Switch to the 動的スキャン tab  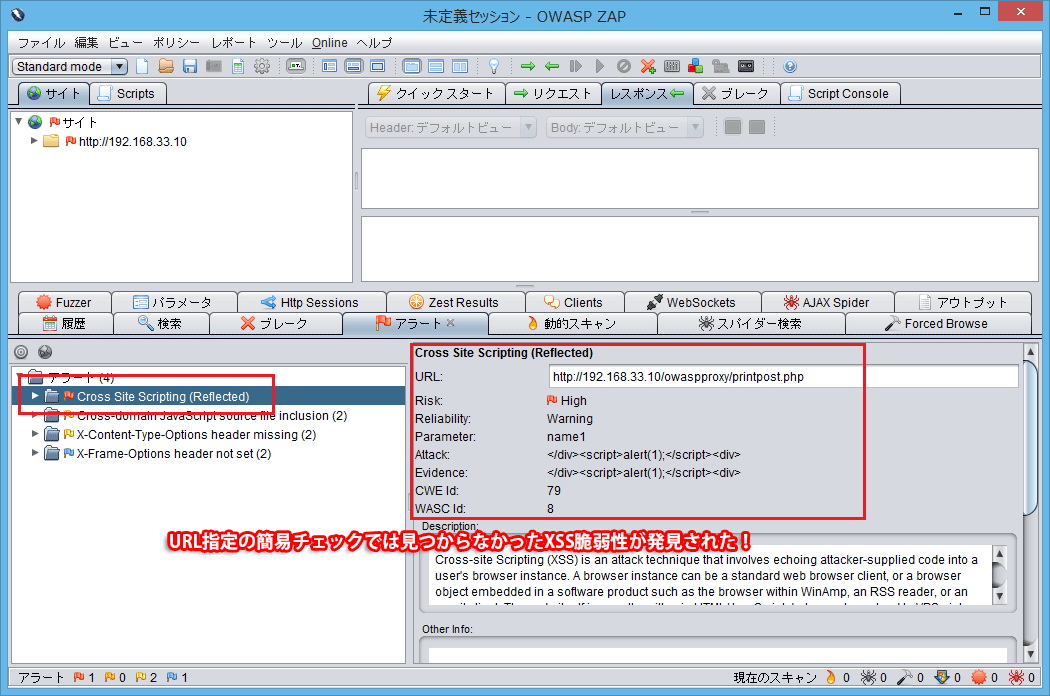[x=573, y=324]
